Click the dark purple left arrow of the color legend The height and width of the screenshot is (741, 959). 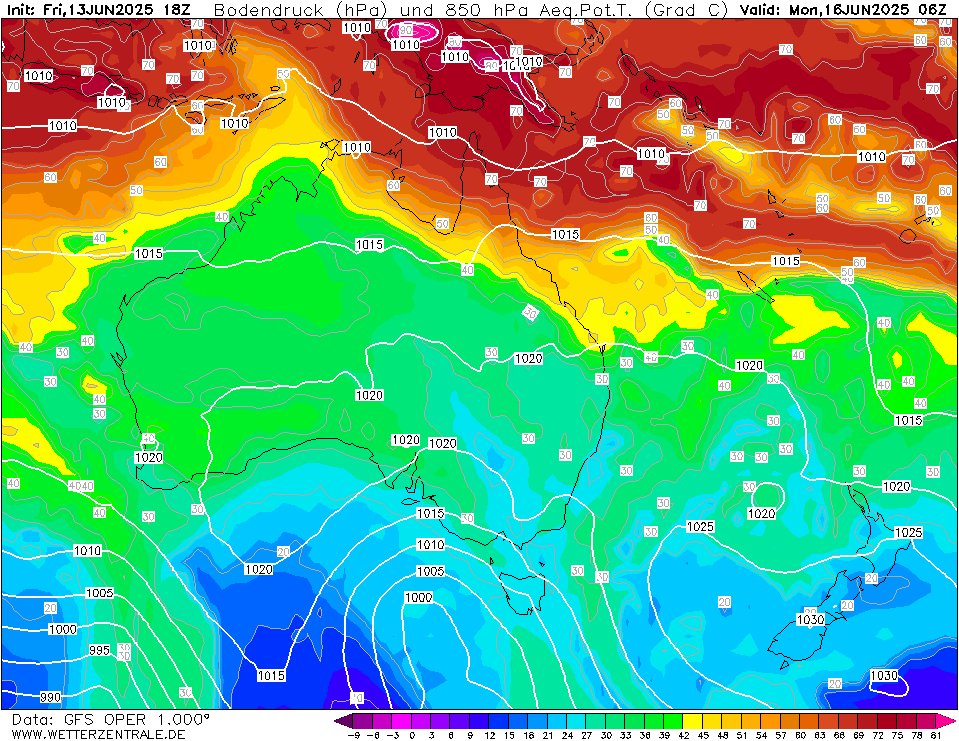click(343, 721)
